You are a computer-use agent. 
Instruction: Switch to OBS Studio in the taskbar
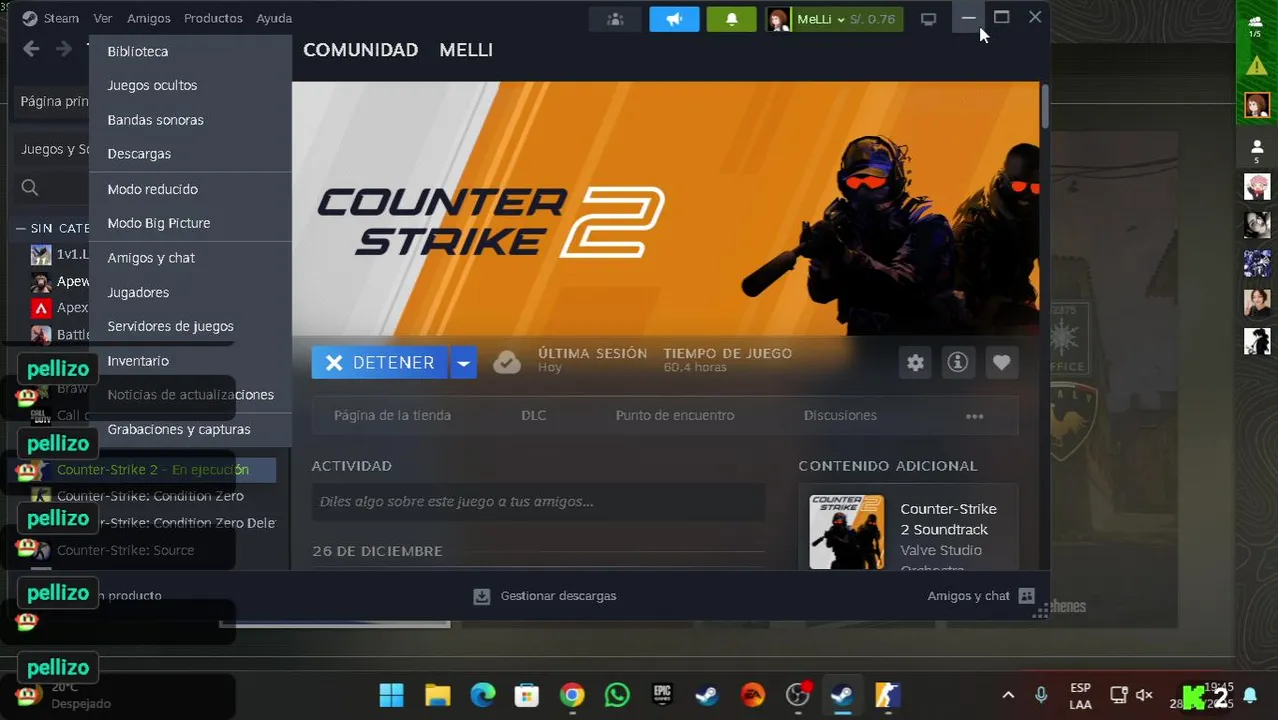pyautogui.click(x=798, y=695)
